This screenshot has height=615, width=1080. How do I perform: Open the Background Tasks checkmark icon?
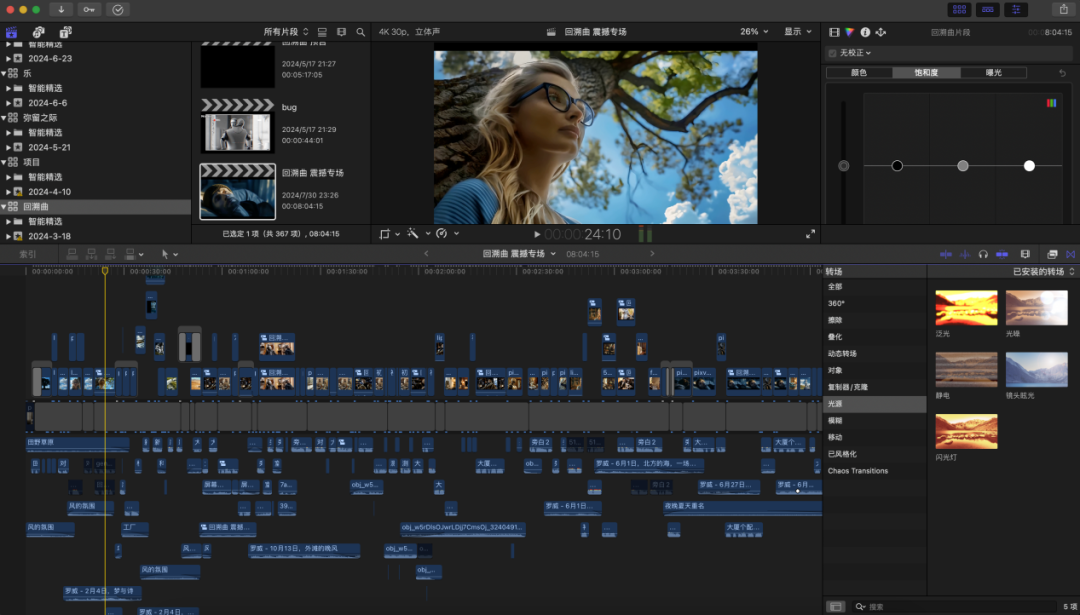[x=117, y=10]
